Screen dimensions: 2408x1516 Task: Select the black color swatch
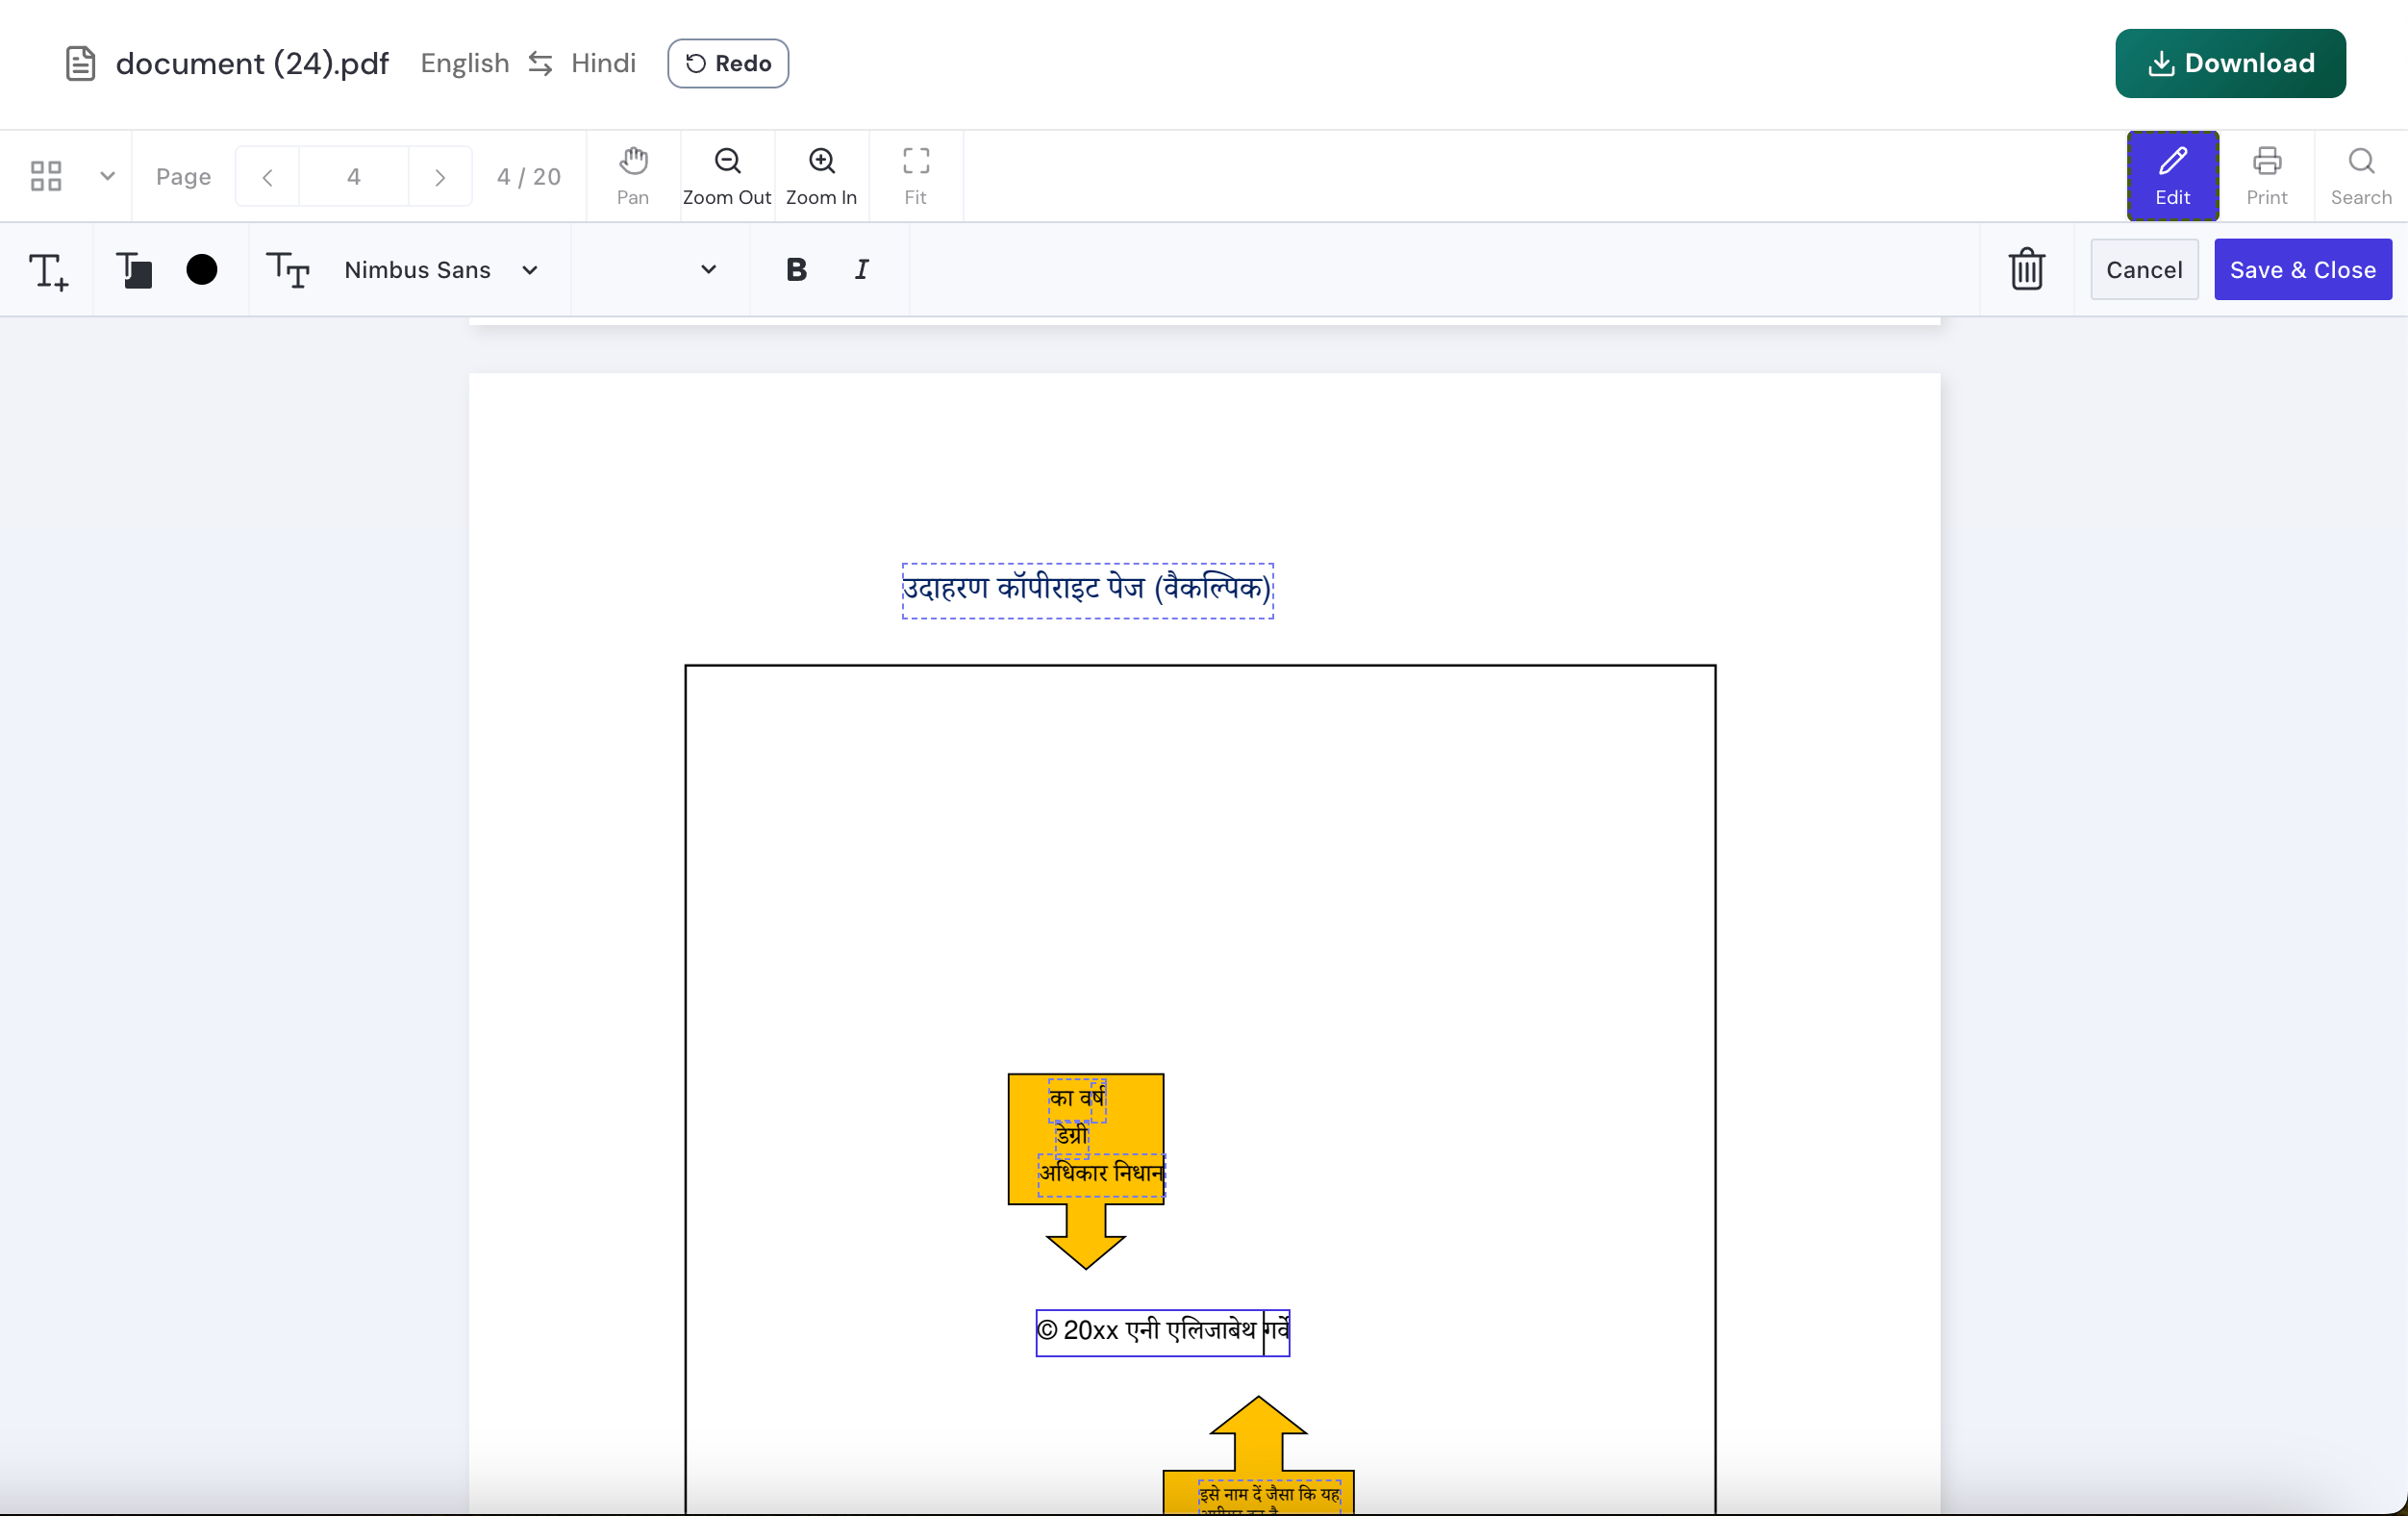[201, 269]
